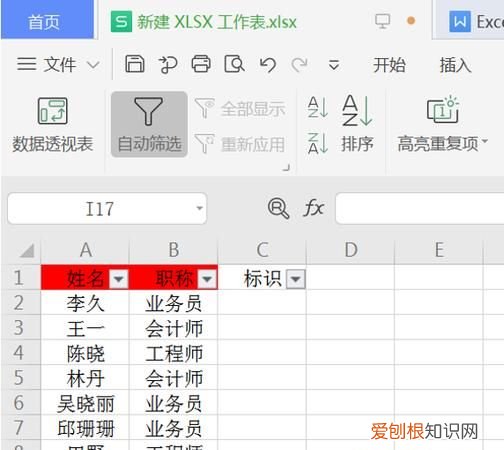Click into the formula bar
The image size is (504, 450).
pyautogui.click(x=420, y=209)
